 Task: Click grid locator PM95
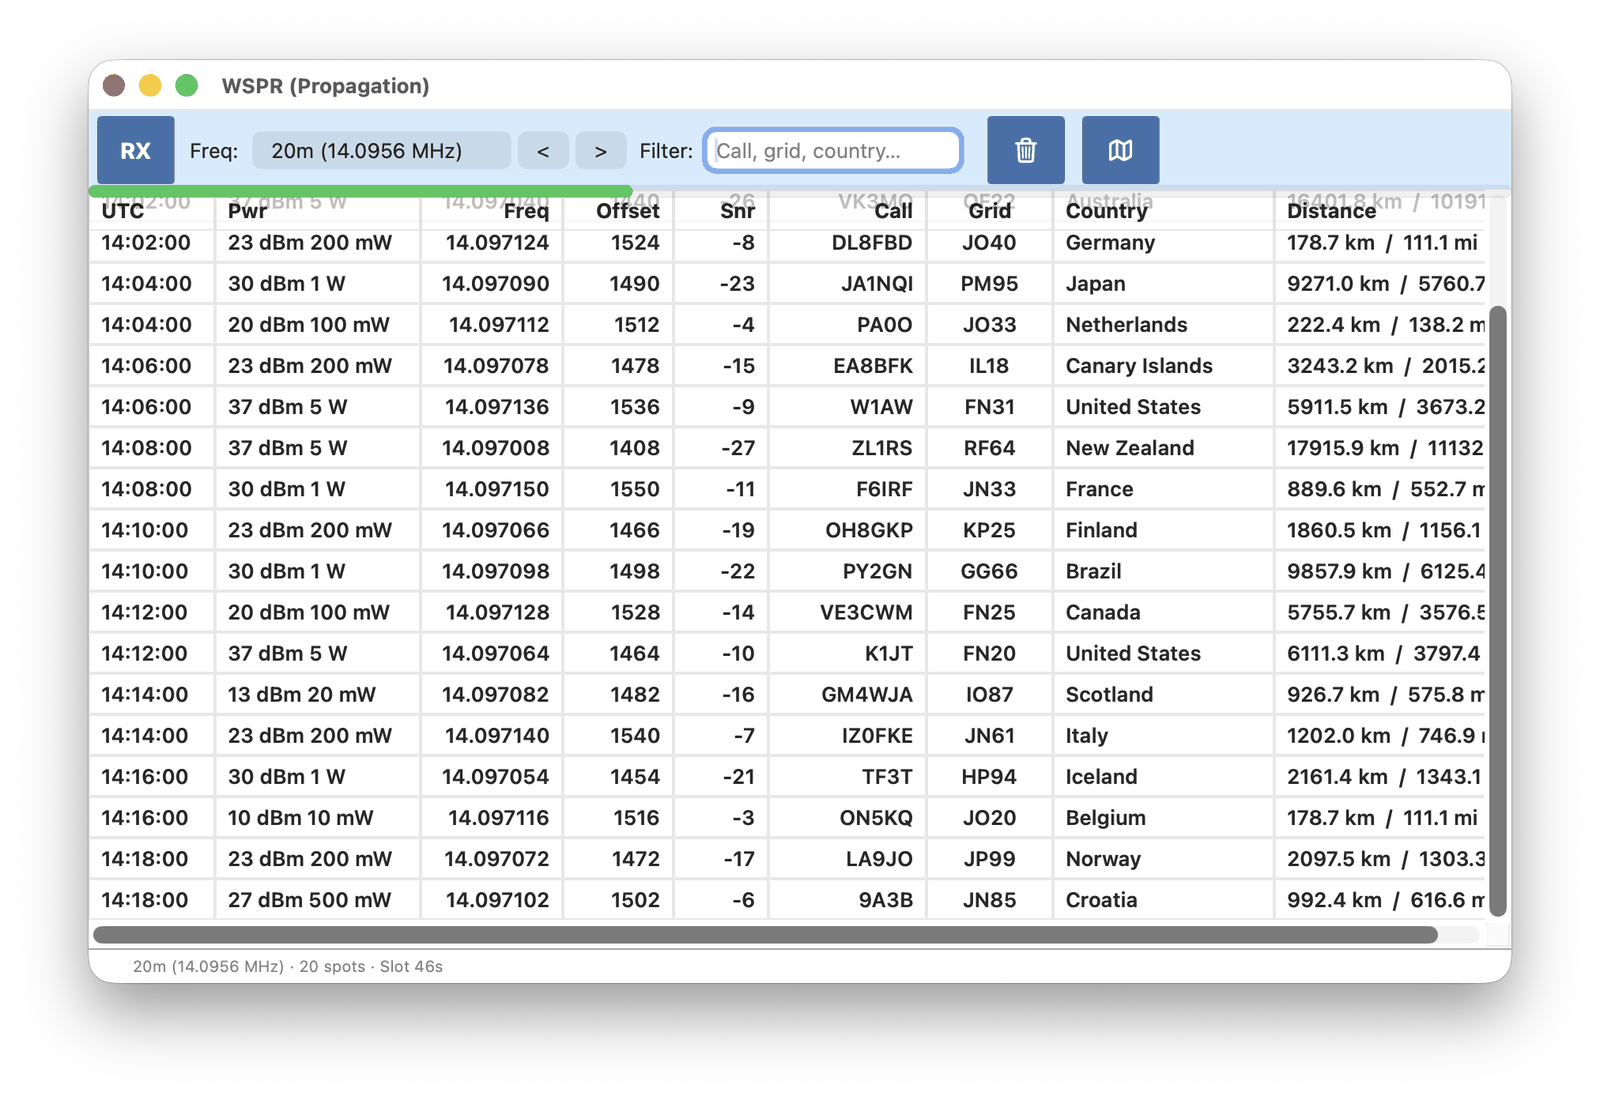[989, 284]
